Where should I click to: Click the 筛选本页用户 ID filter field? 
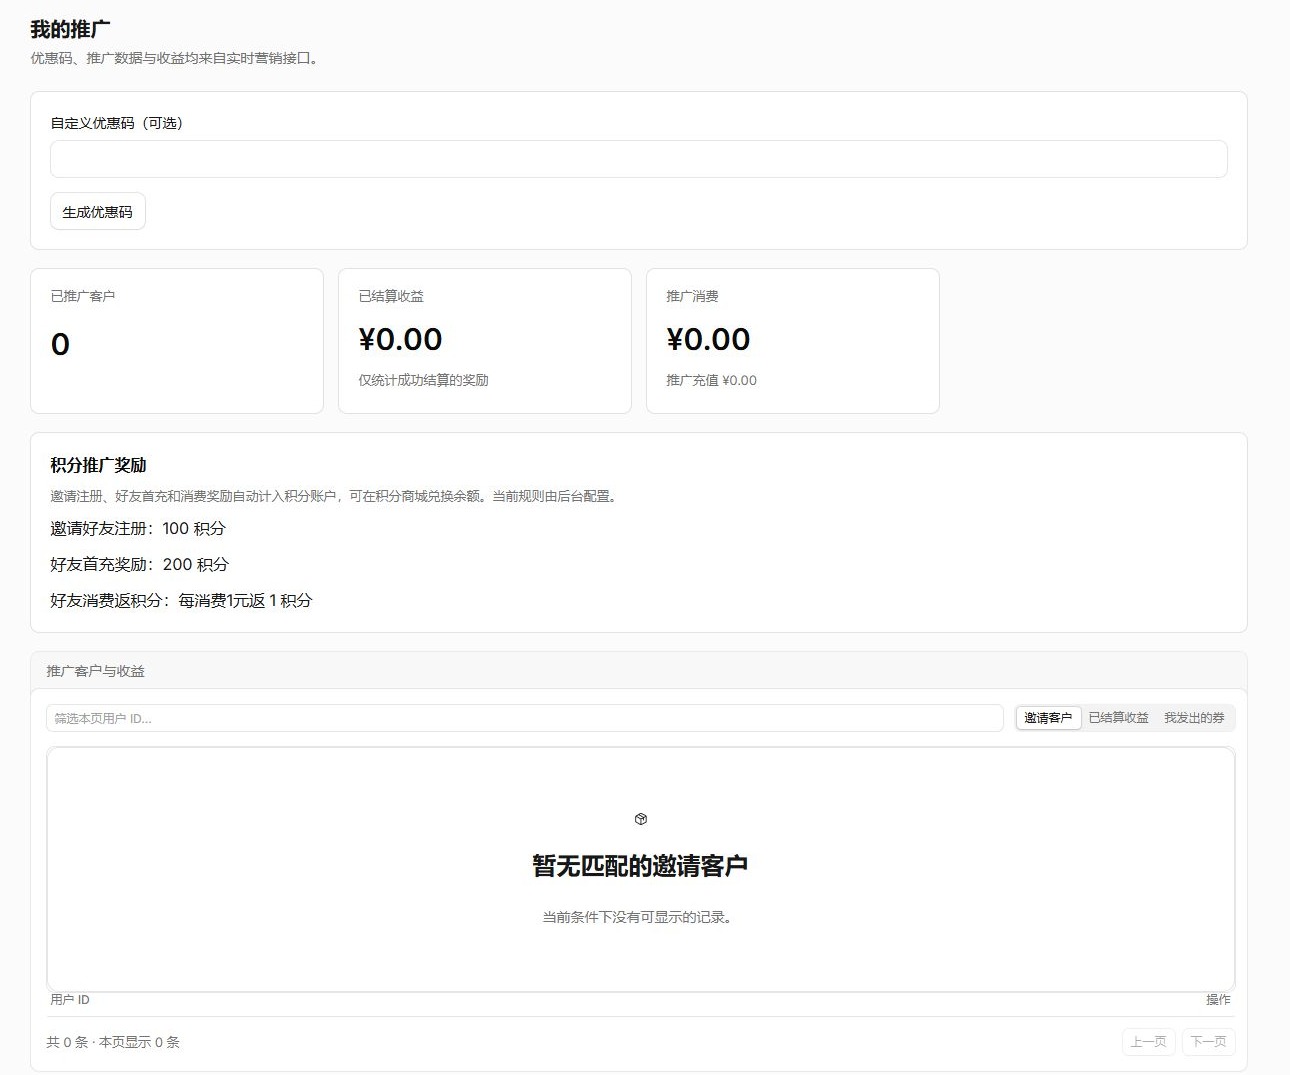(524, 718)
